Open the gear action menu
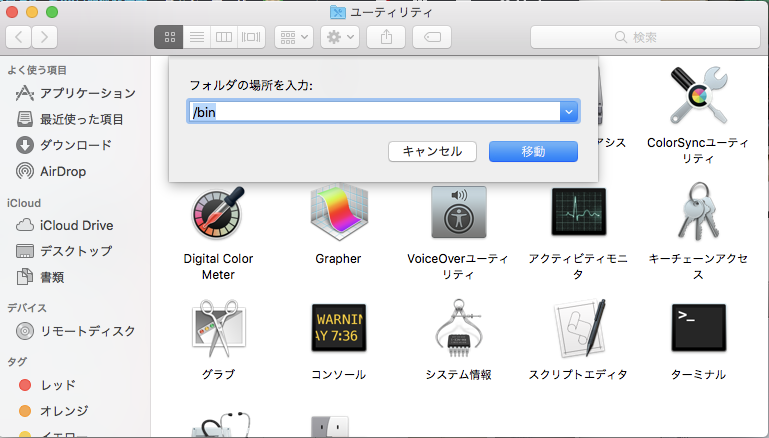The height and width of the screenshot is (438, 769). tap(340, 37)
